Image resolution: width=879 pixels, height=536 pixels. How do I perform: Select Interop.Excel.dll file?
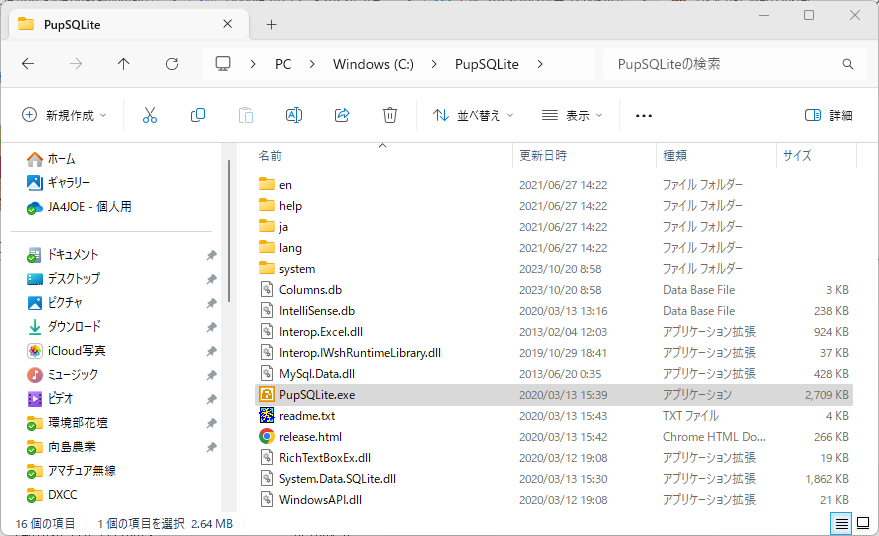pos(554,332)
